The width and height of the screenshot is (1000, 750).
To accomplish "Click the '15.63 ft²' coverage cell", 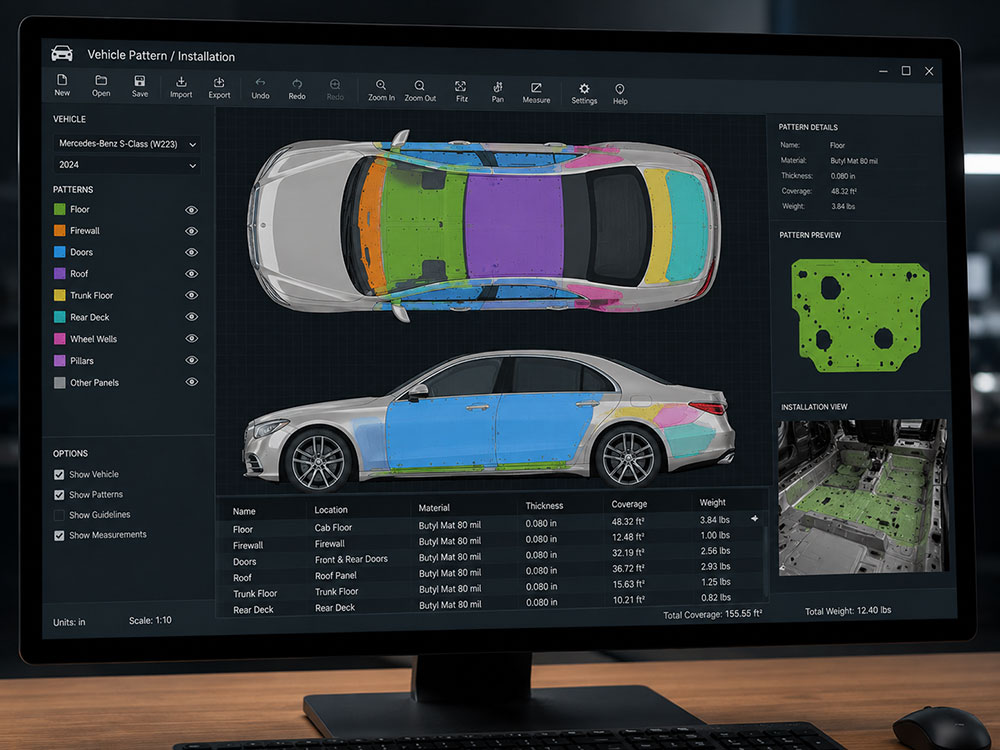I will (628, 584).
